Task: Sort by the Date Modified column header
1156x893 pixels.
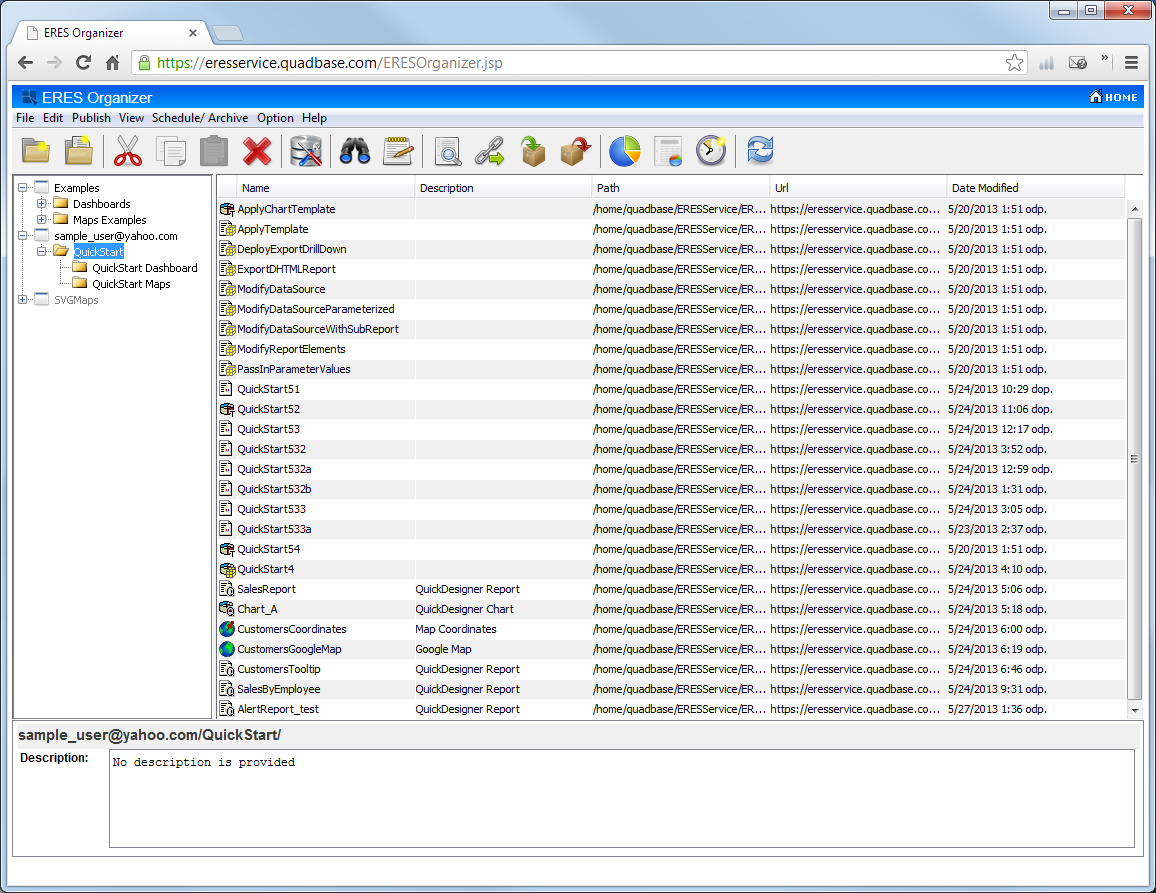Action: [1036, 188]
